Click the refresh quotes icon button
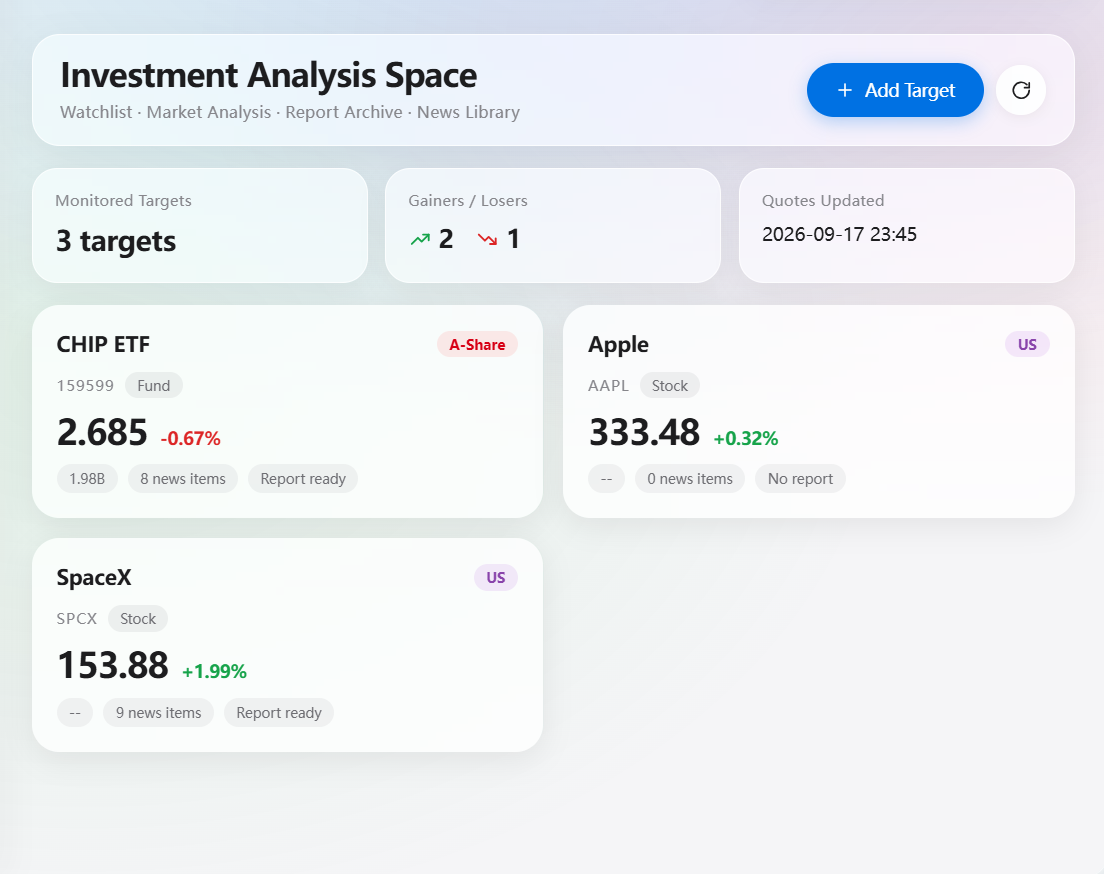This screenshot has height=874, width=1104. click(x=1021, y=90)
